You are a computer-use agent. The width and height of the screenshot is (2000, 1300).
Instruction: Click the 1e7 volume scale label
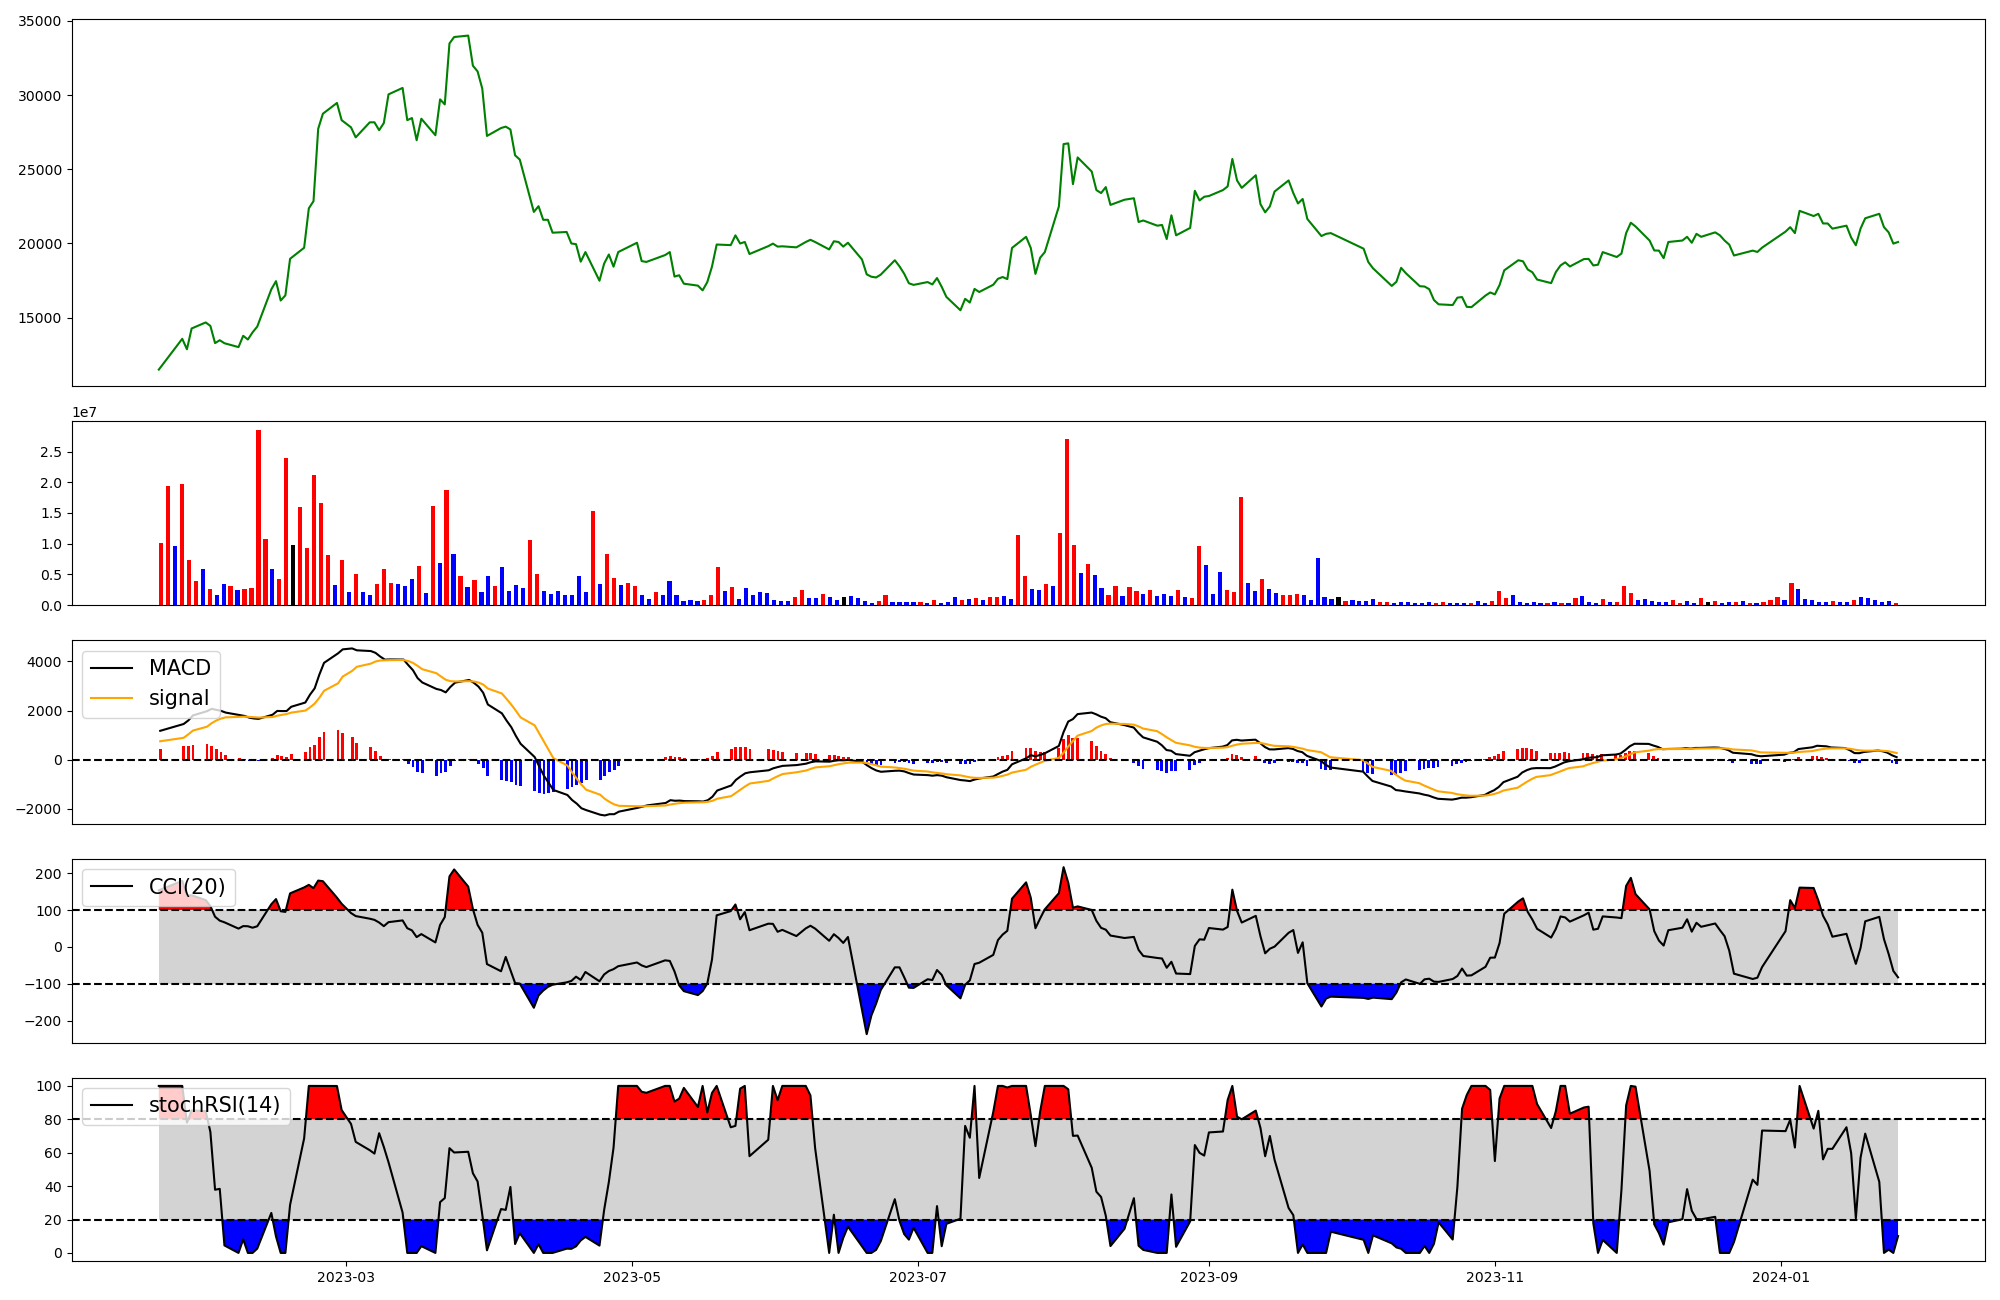pos(84,412)
